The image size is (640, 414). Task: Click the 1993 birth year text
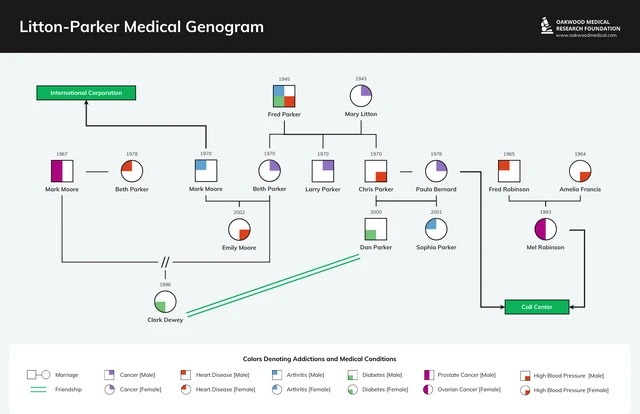pos(545,212)
